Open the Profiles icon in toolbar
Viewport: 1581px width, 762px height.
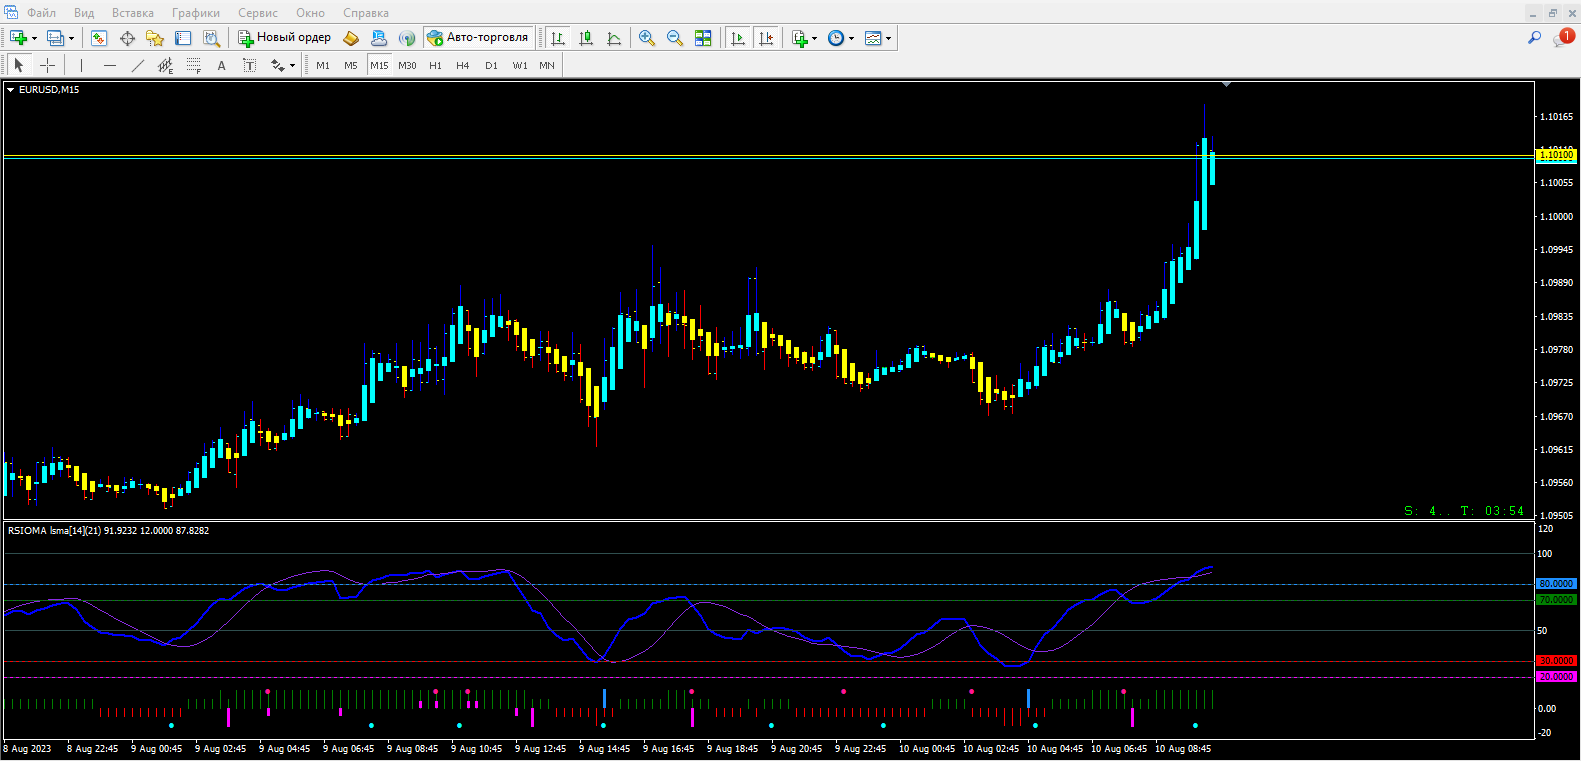55,38
